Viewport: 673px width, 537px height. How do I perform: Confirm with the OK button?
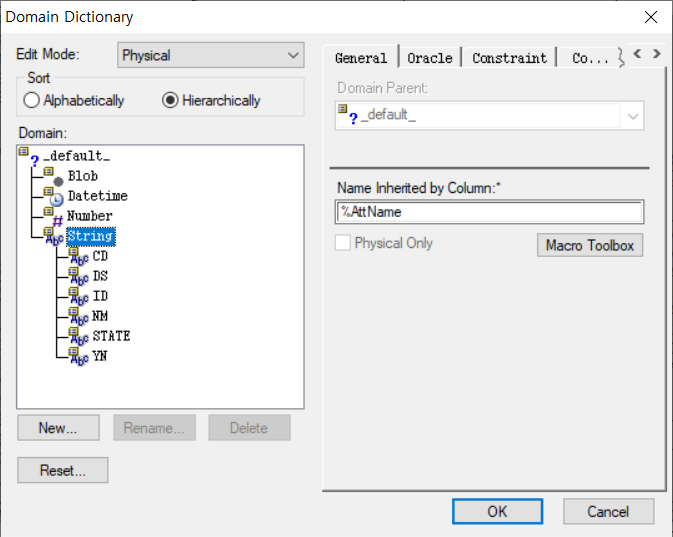point(497,511)
